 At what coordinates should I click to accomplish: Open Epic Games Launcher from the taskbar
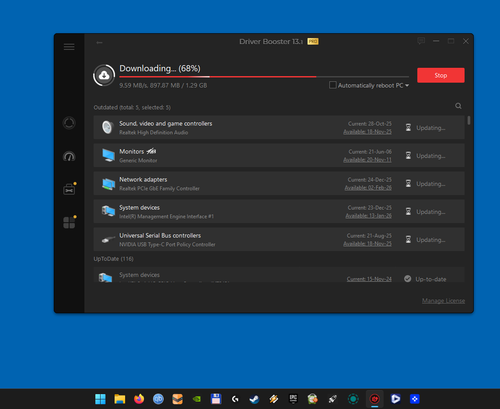[293, 399]
